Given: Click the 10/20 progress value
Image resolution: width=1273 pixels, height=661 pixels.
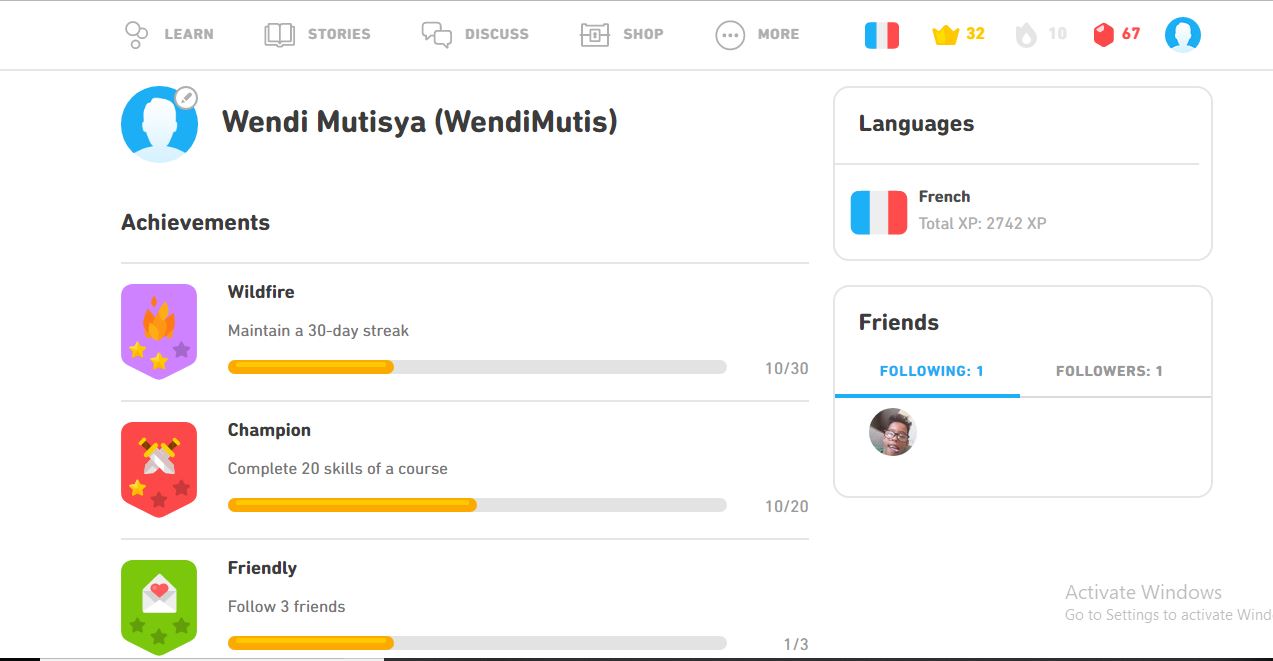Looking at the screenshot, I should click(786, 506).
